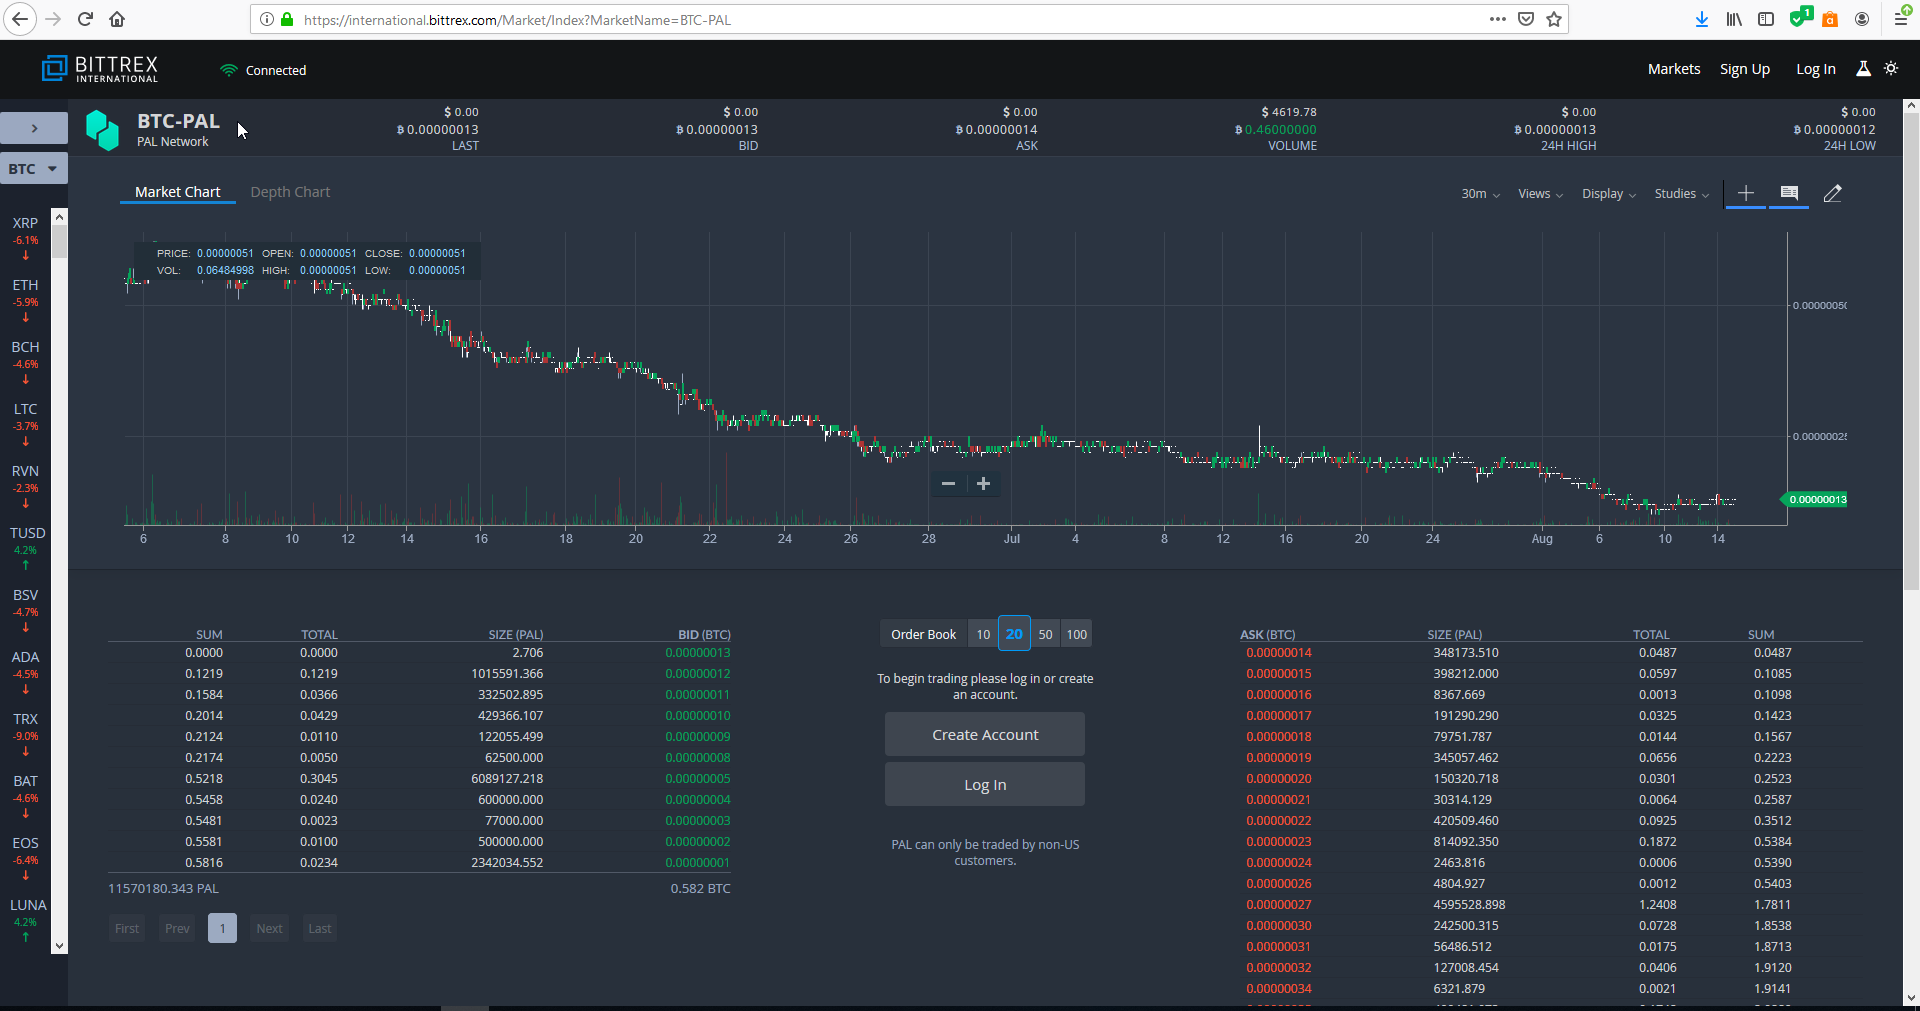The image size is (1920, 1011).
Task: Click ask price 0.00000014 in order book
Action: point(1279,653)
